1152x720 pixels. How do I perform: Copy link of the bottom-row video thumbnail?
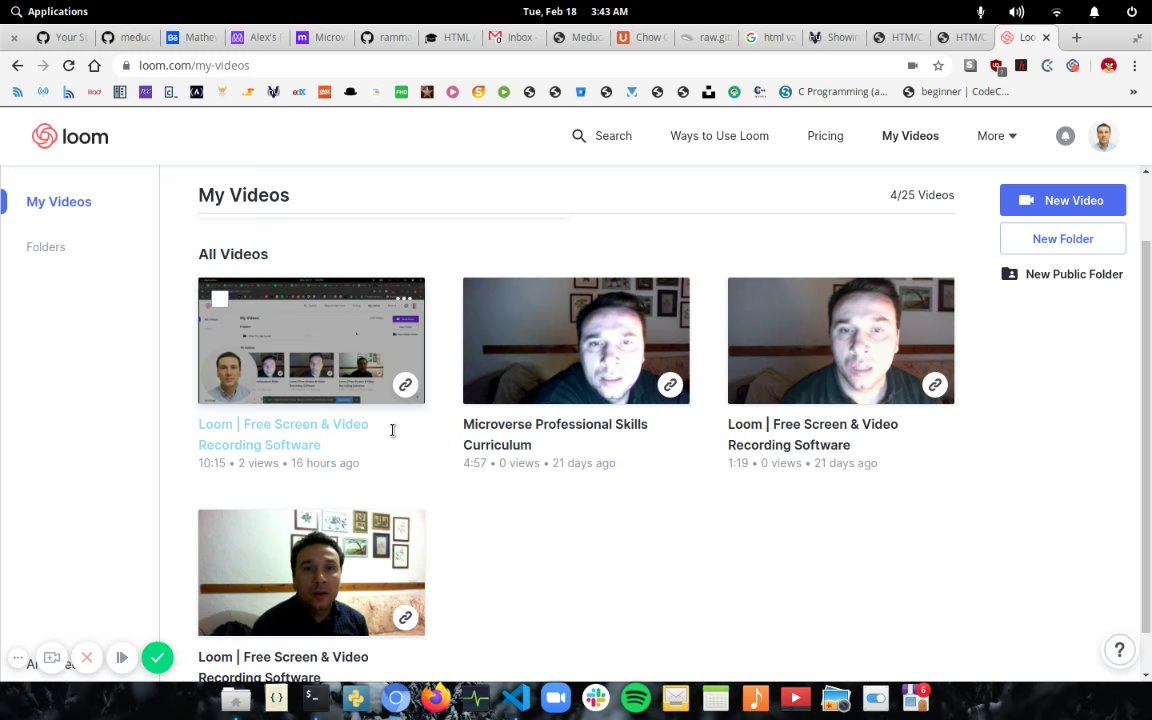pyautogui.click(x=405, y=617)
